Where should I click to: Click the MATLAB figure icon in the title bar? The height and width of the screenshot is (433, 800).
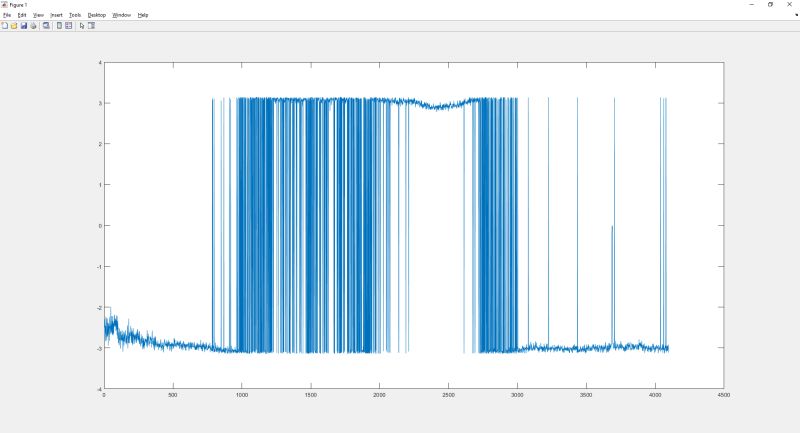(4, 5)
